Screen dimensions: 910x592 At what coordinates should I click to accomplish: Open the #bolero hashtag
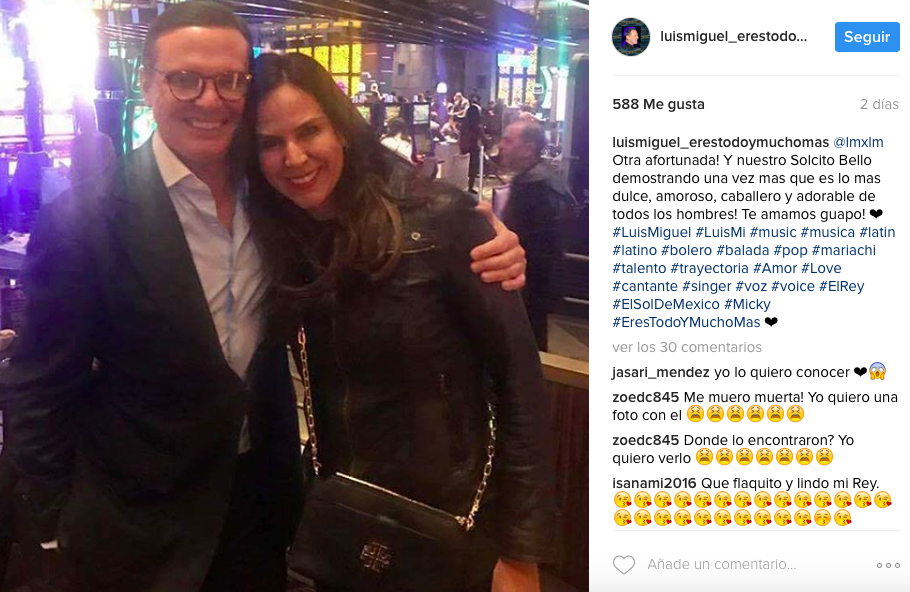coord(686,250)
